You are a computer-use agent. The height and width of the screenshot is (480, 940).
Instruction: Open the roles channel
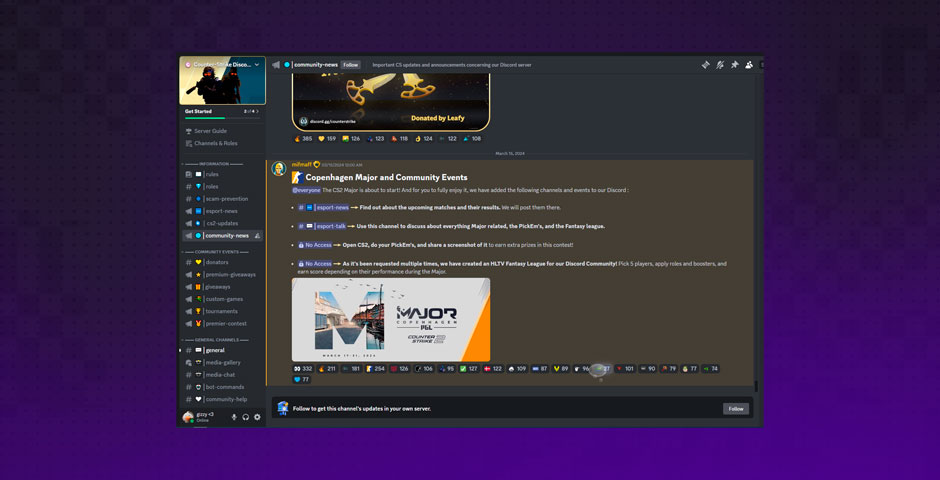click(x=222, y=186)
